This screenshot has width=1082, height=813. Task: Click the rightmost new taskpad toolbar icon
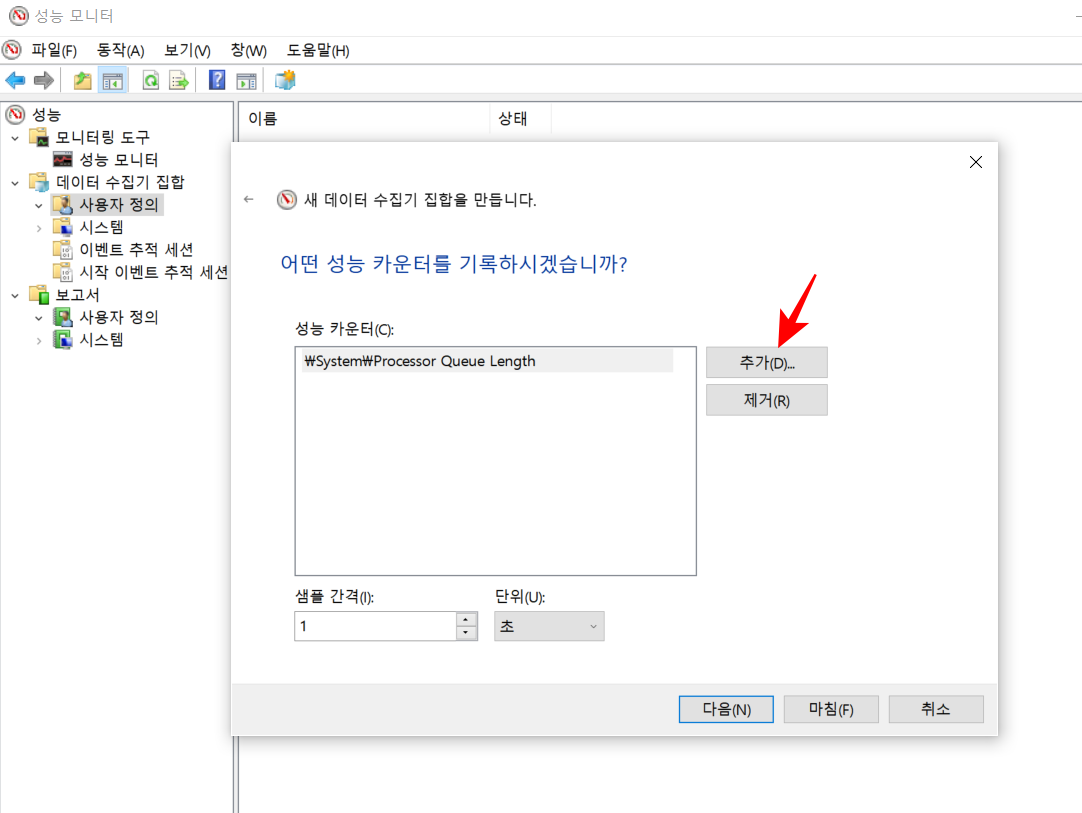coord(286,80)
